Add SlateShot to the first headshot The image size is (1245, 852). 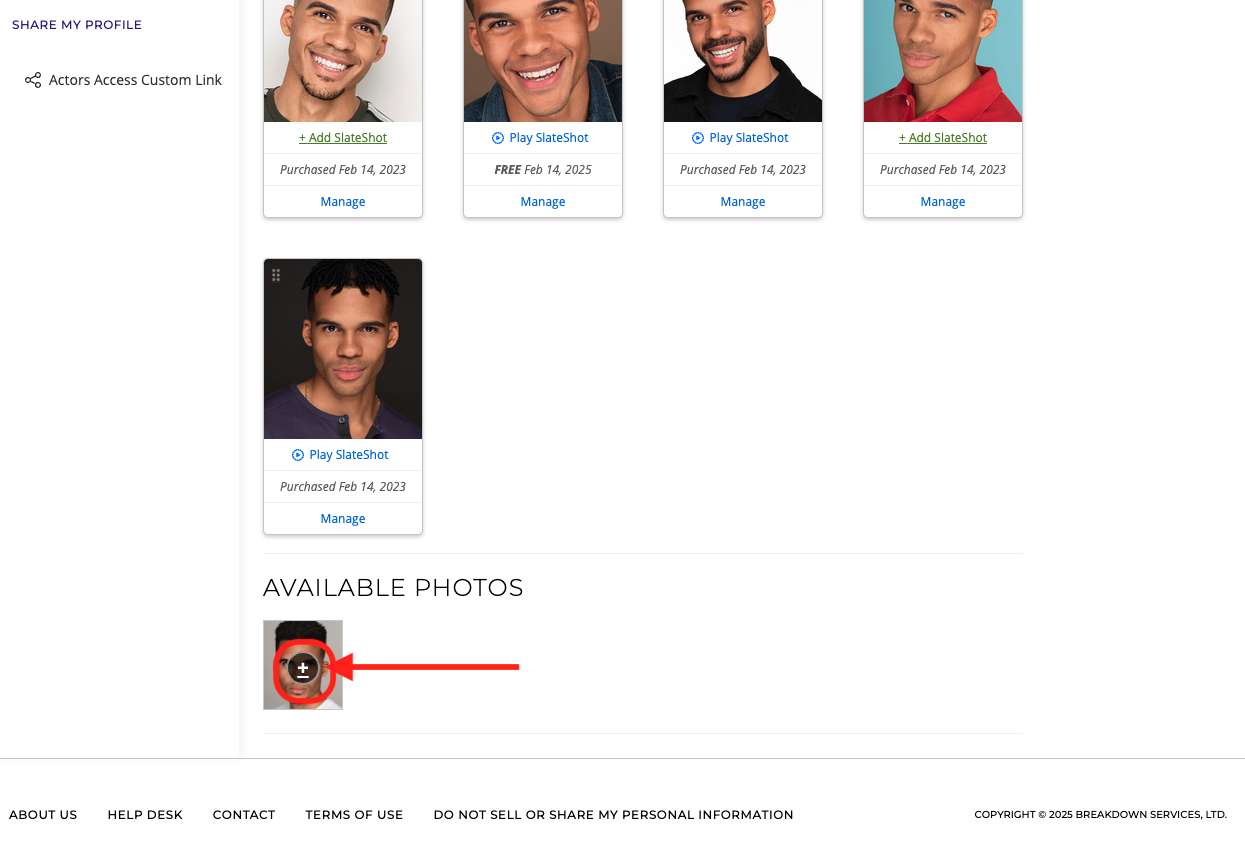click(343, 138)
